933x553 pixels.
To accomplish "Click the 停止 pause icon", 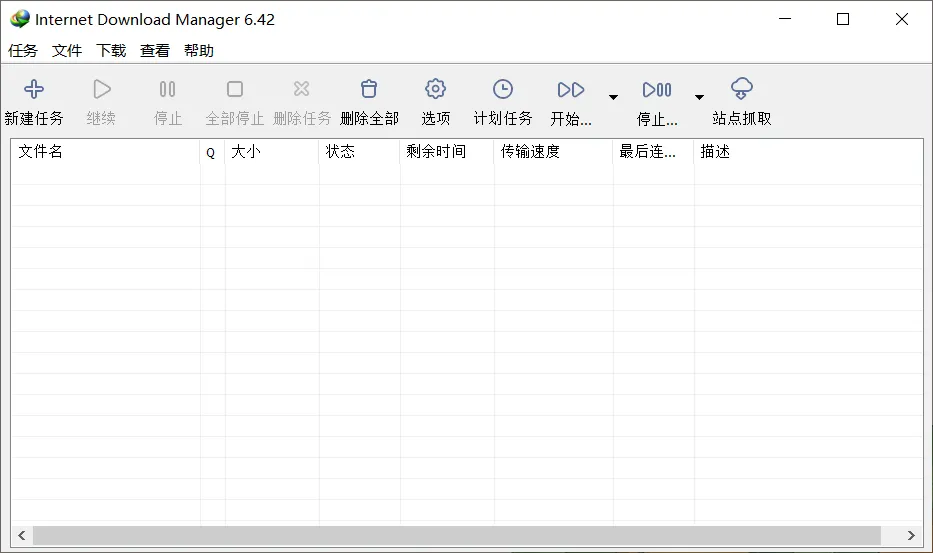I will point(167,89).
